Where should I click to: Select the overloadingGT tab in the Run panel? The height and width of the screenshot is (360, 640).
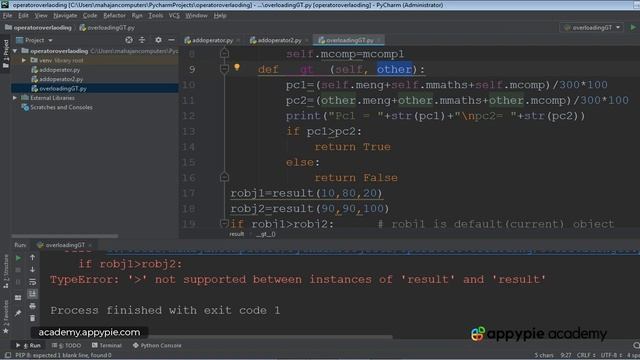pos(61,245)
